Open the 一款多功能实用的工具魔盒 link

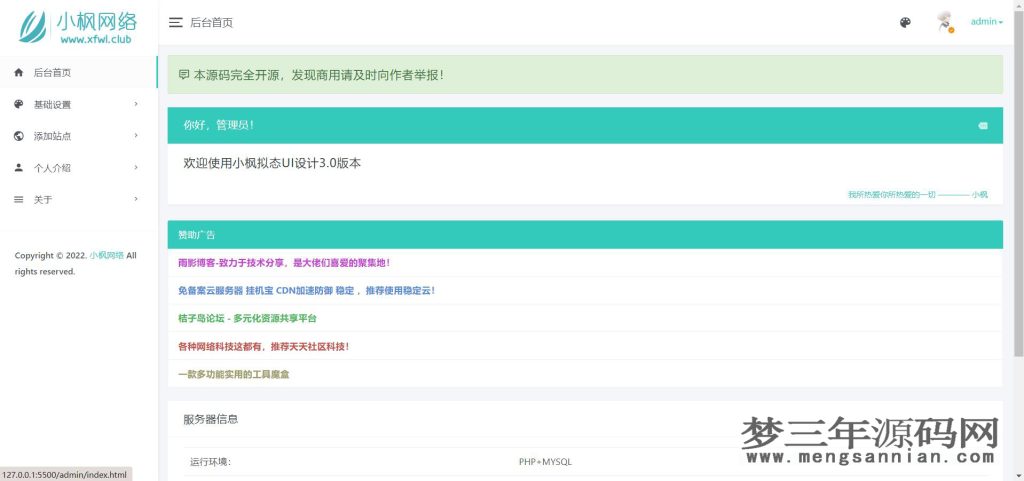tap(234, 375)
